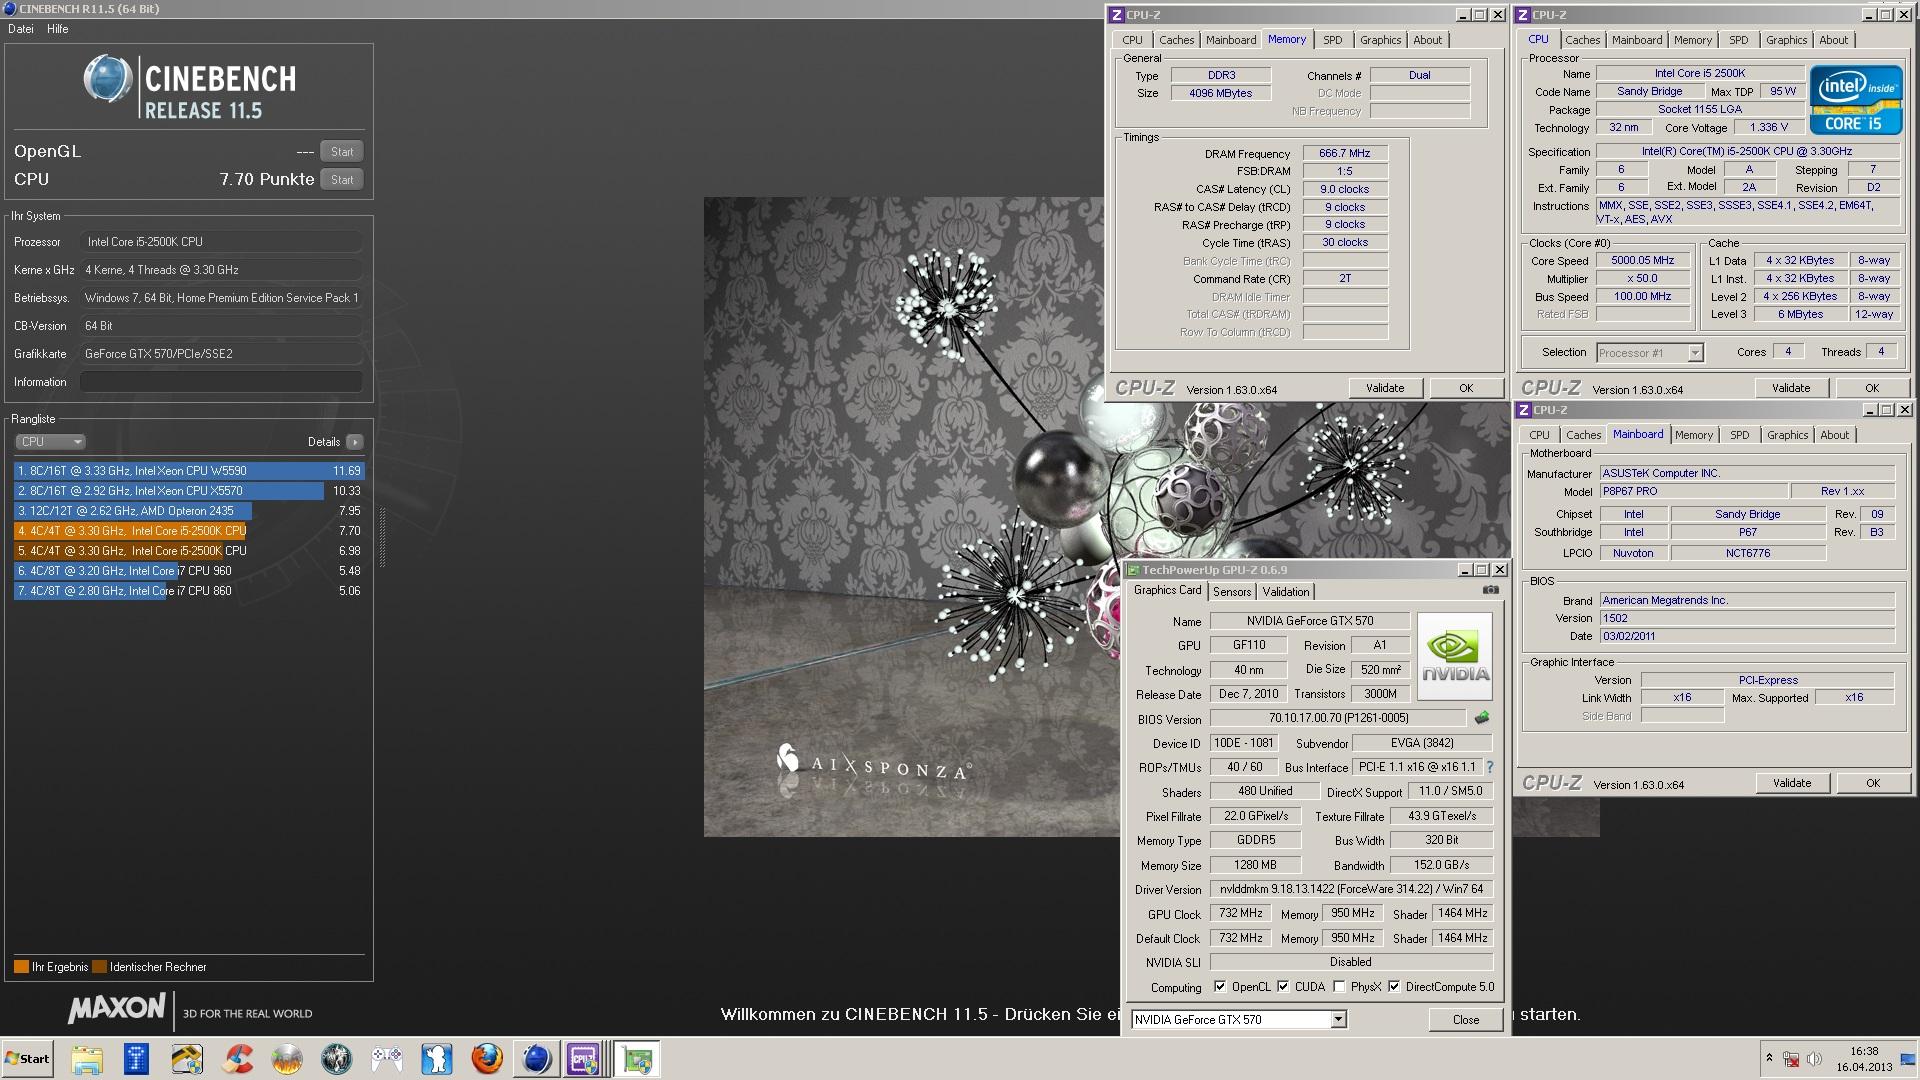Click the GPU-Z BIOS save chip icon

(x=1482, y=718)
